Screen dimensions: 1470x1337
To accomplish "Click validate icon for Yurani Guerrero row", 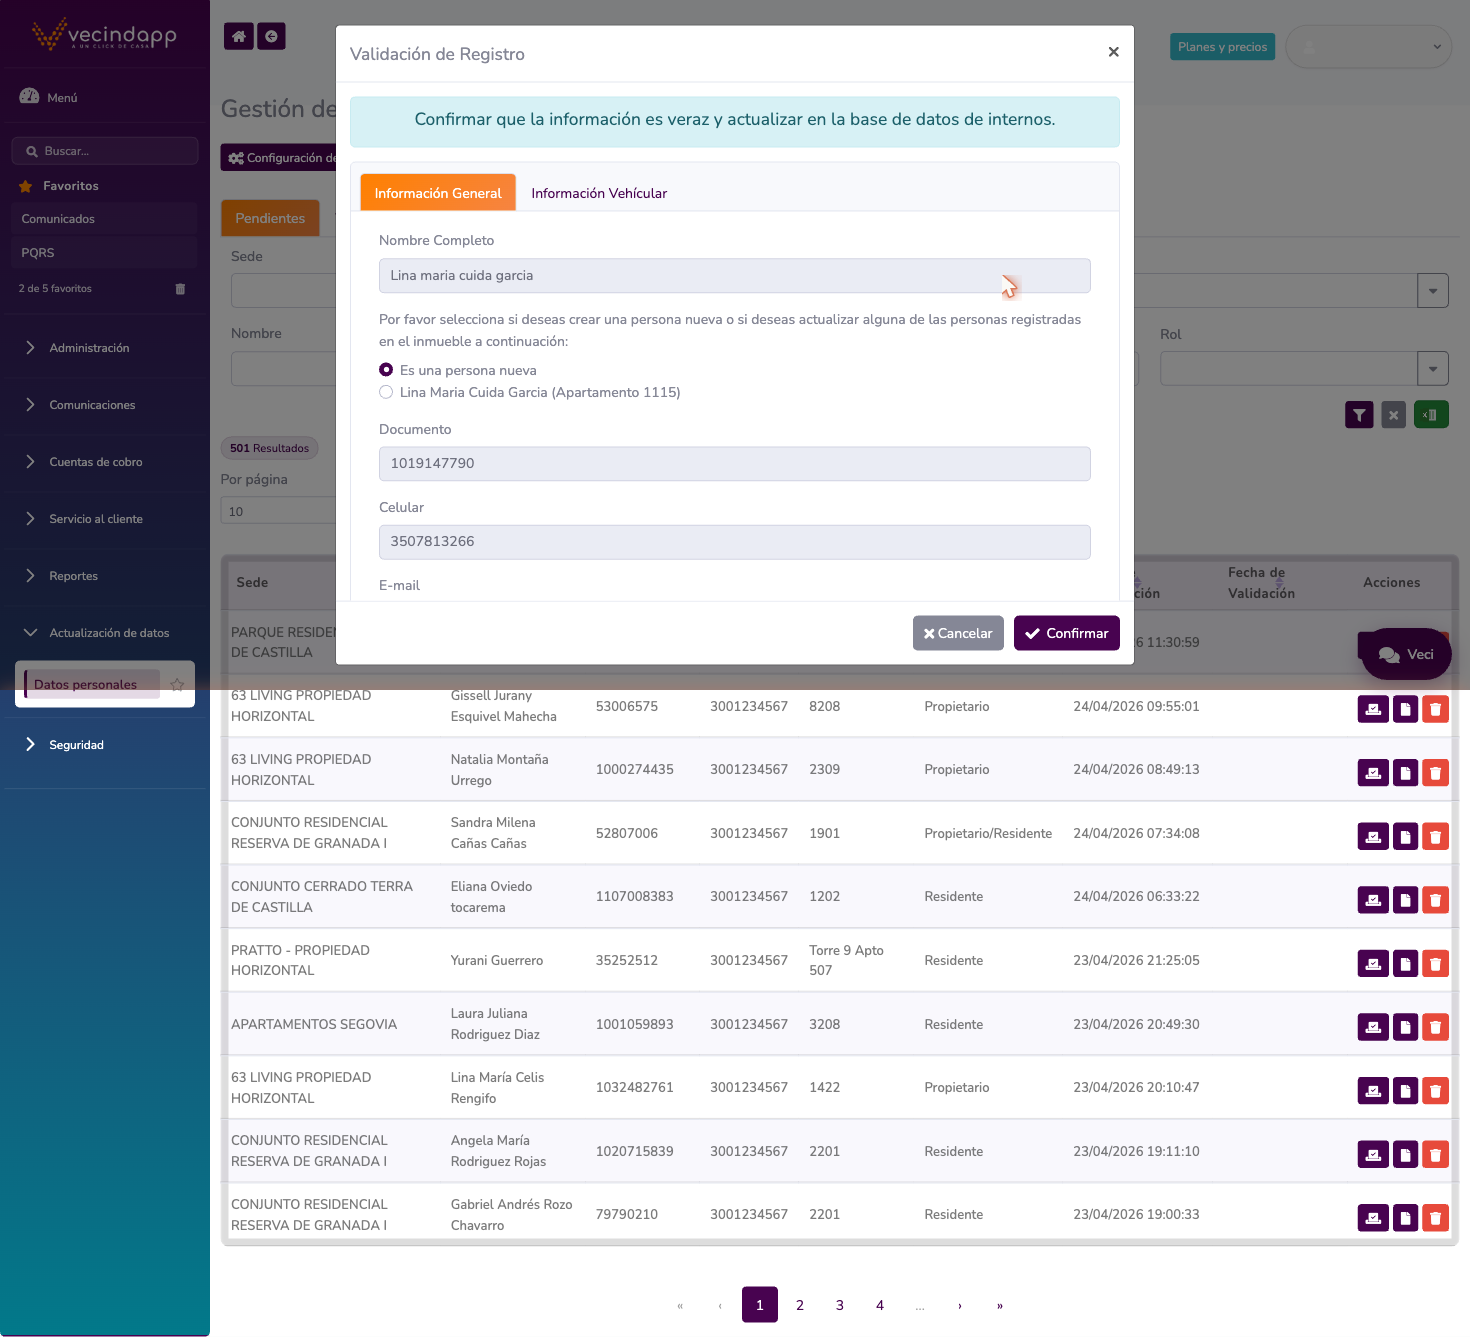I will pos(1373,963).
